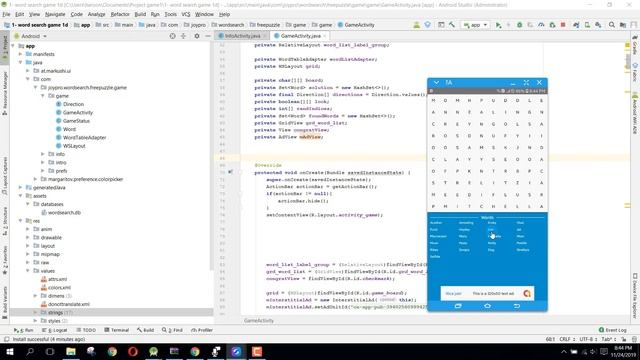
Task: Open SDK Manager icon in toolbar
Action: point(598,25)
